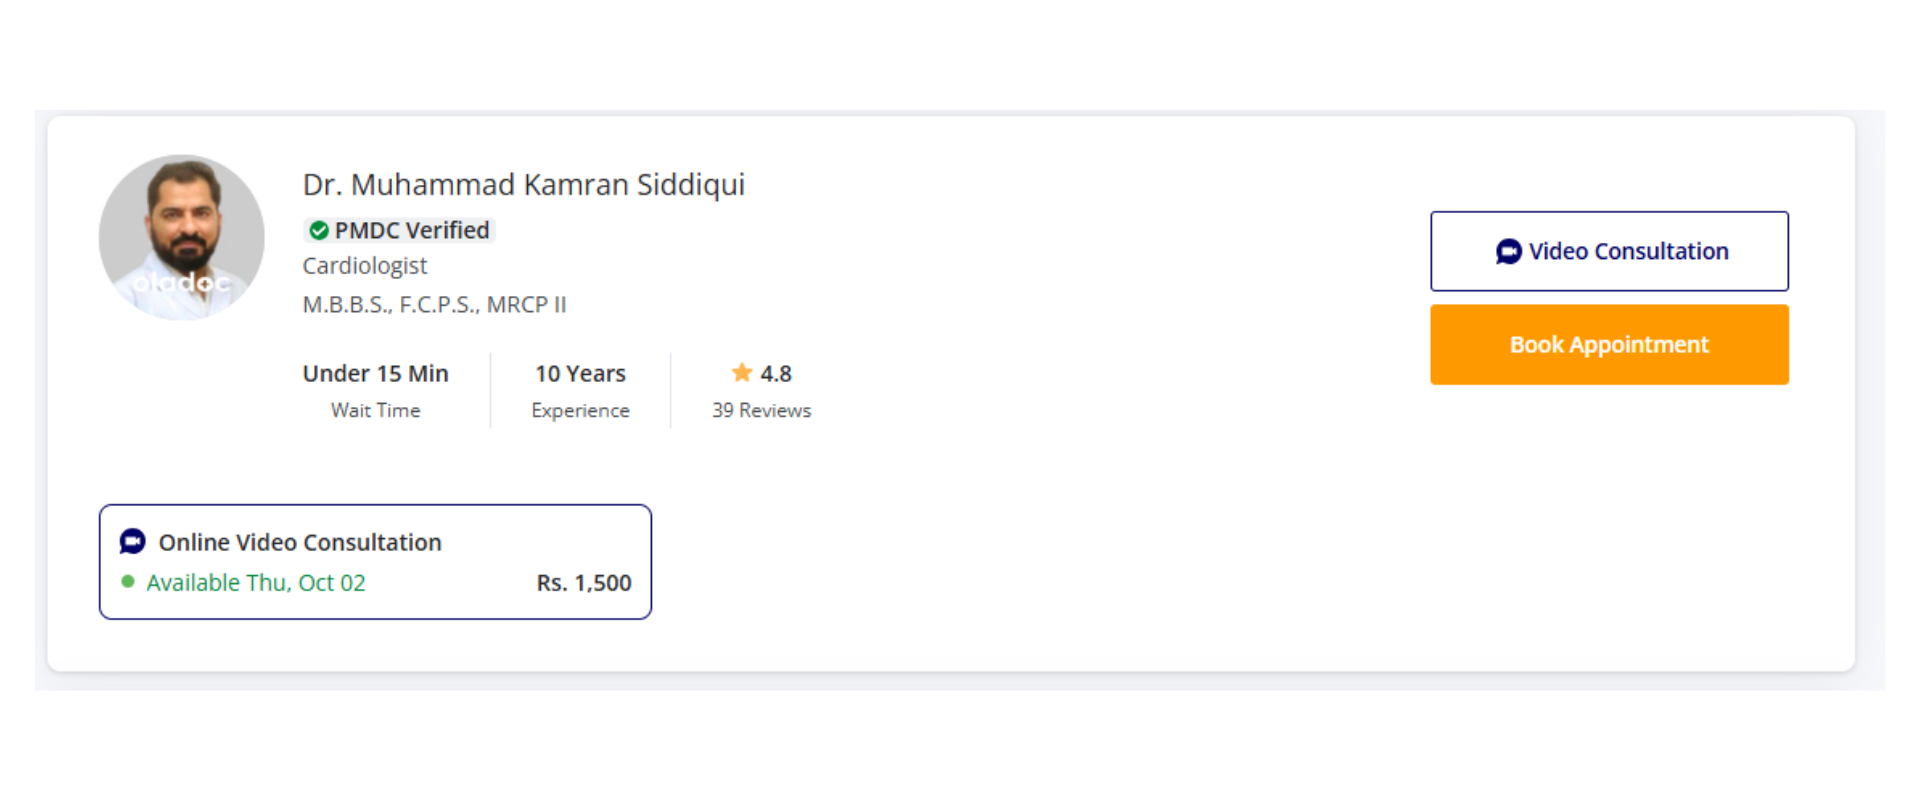Open the 39 Reviews link

click(x=761, y=411)
